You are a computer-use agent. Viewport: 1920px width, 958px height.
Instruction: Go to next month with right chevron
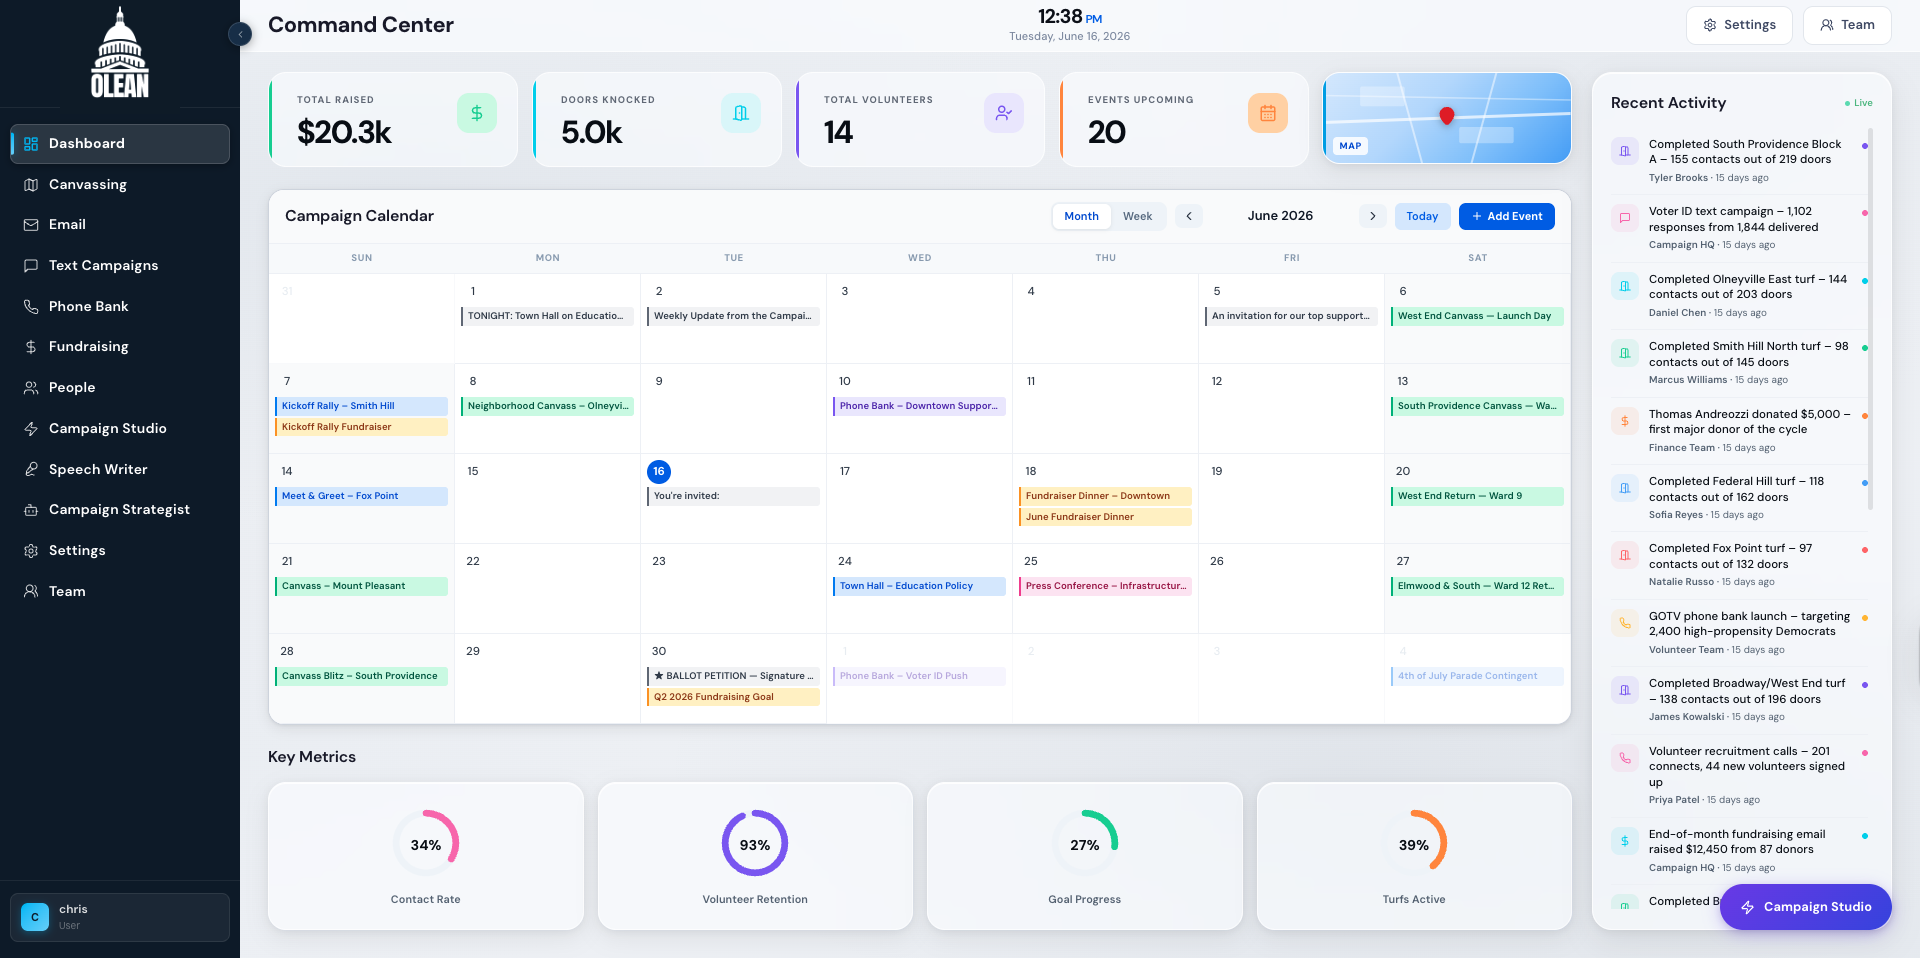1372,216
